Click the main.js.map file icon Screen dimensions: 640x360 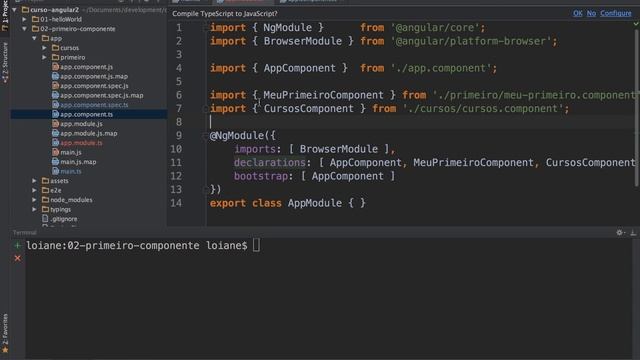(x=56, y=162)
